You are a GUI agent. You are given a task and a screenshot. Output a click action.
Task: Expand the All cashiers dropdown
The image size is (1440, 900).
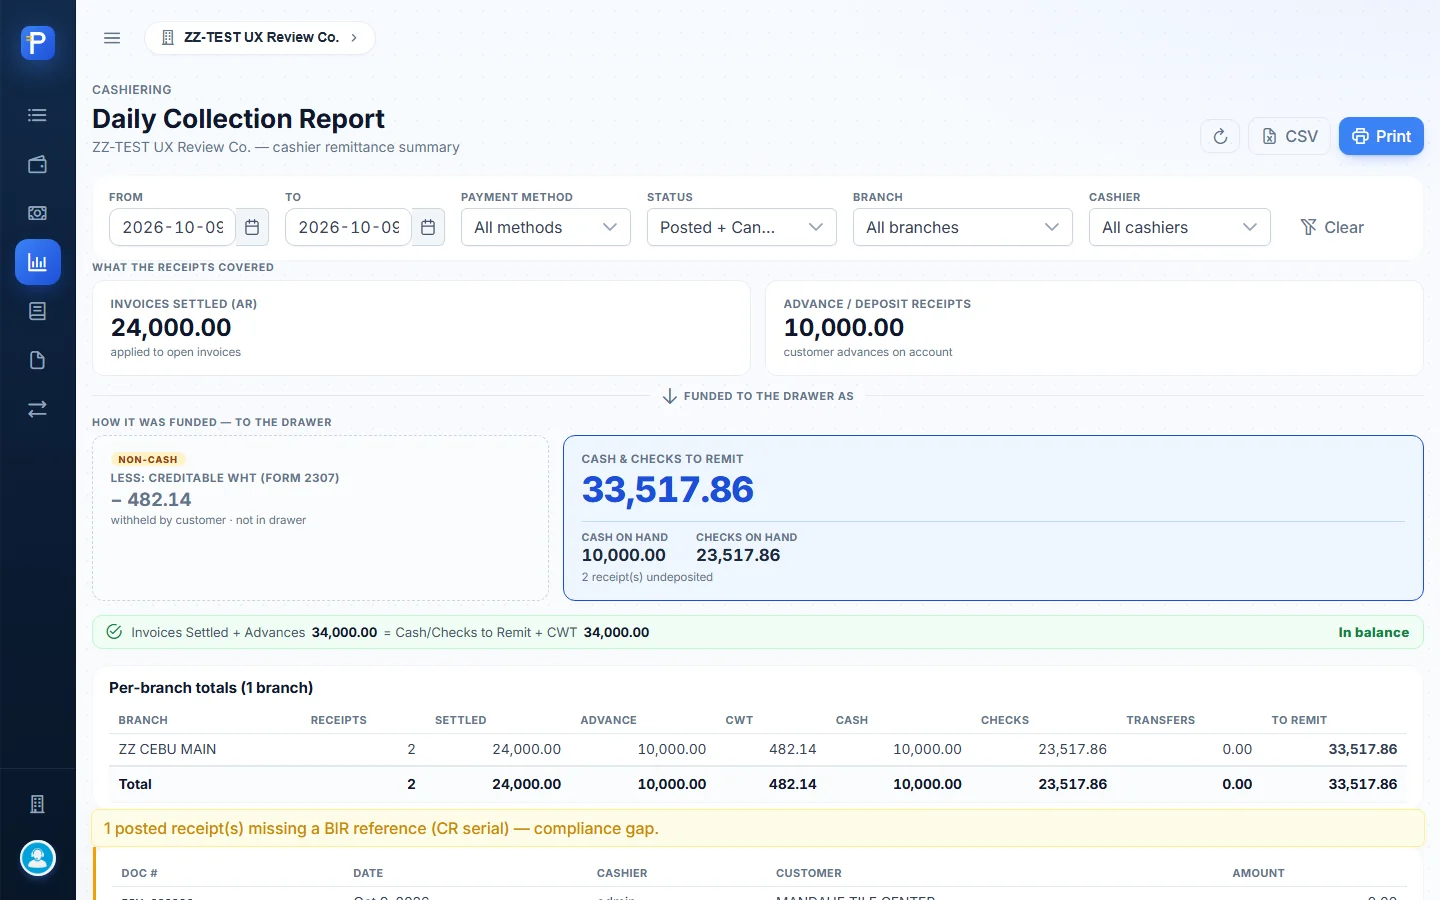coord(1180,227)
